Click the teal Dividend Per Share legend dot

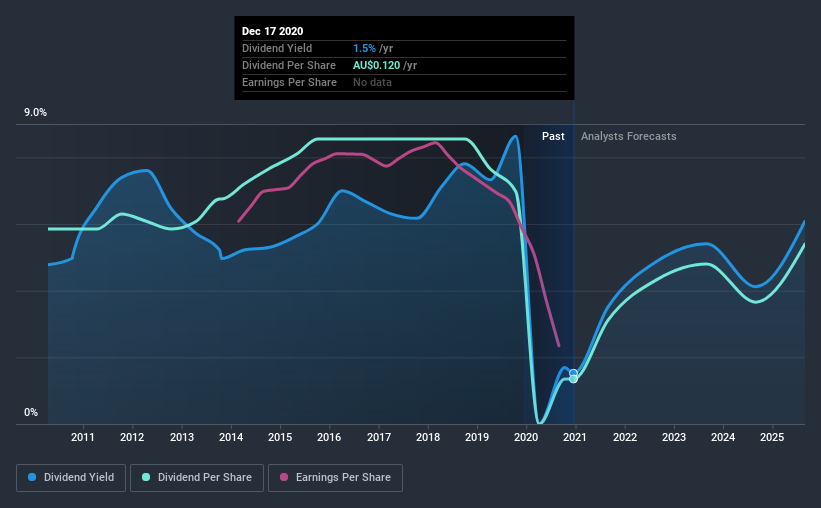[x=146, y=477]
